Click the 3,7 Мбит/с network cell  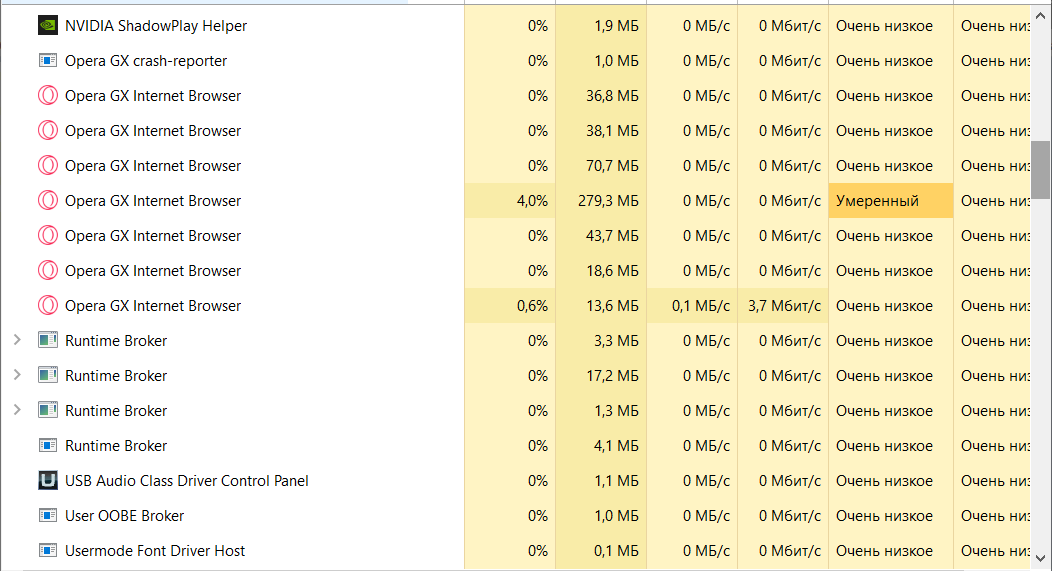pos(784,306)
